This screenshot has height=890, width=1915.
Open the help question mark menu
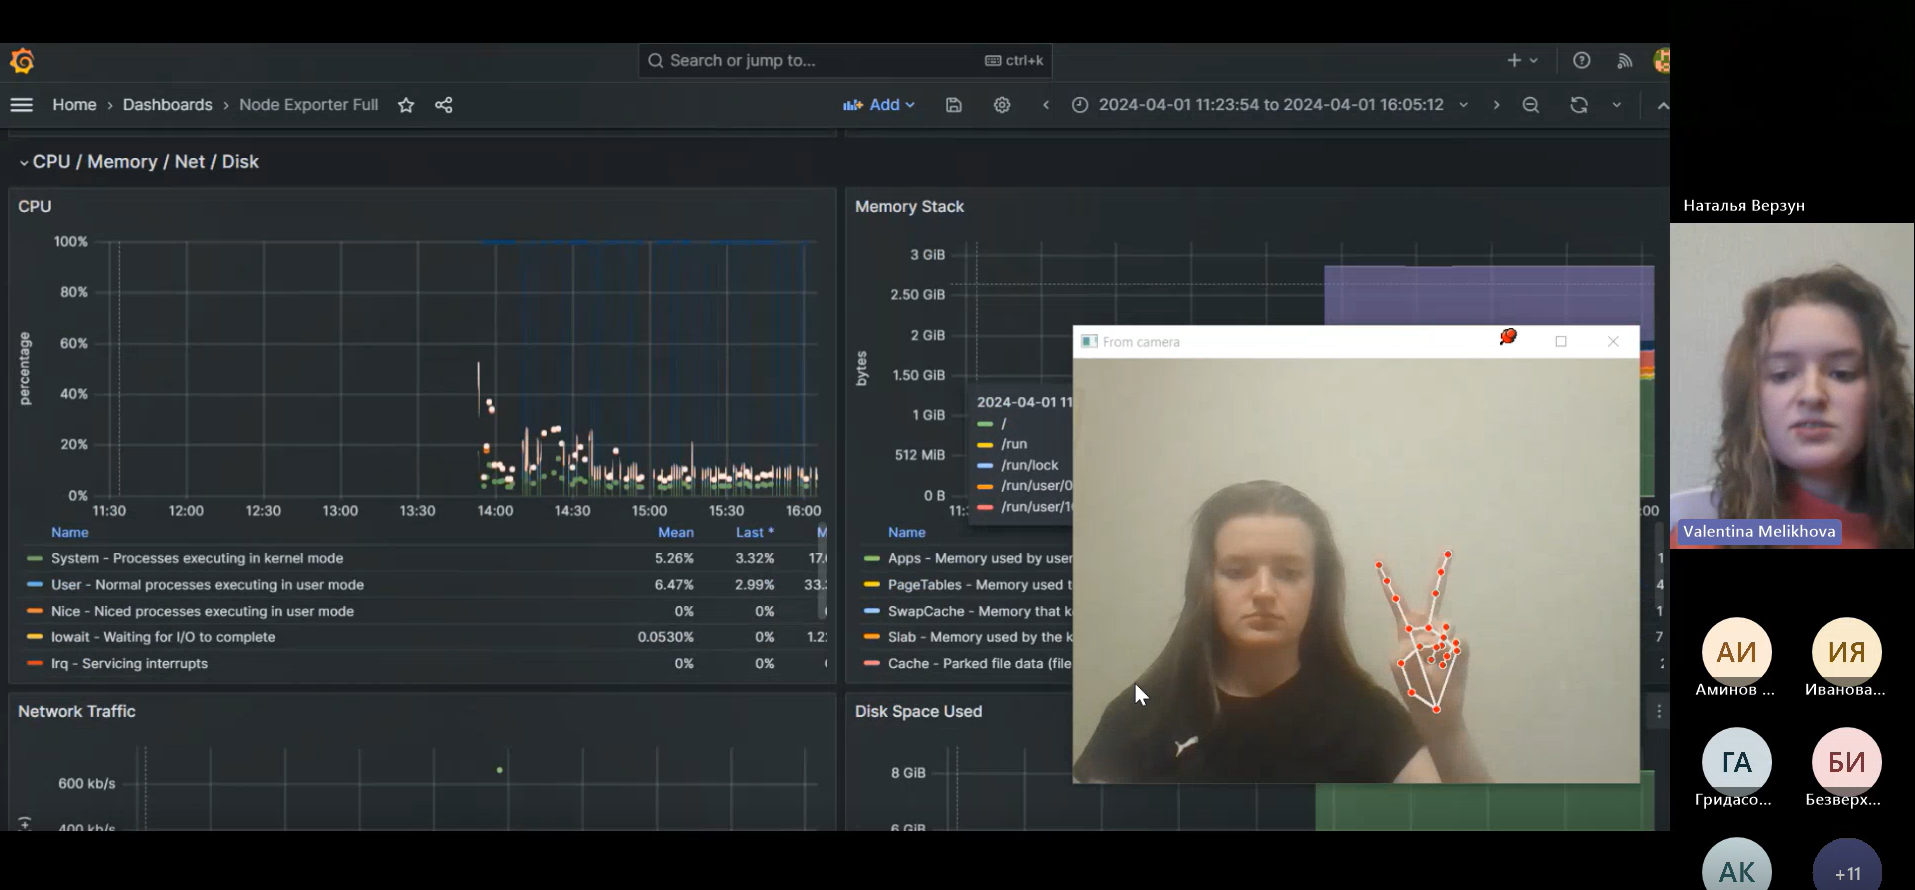point(1582,61)
